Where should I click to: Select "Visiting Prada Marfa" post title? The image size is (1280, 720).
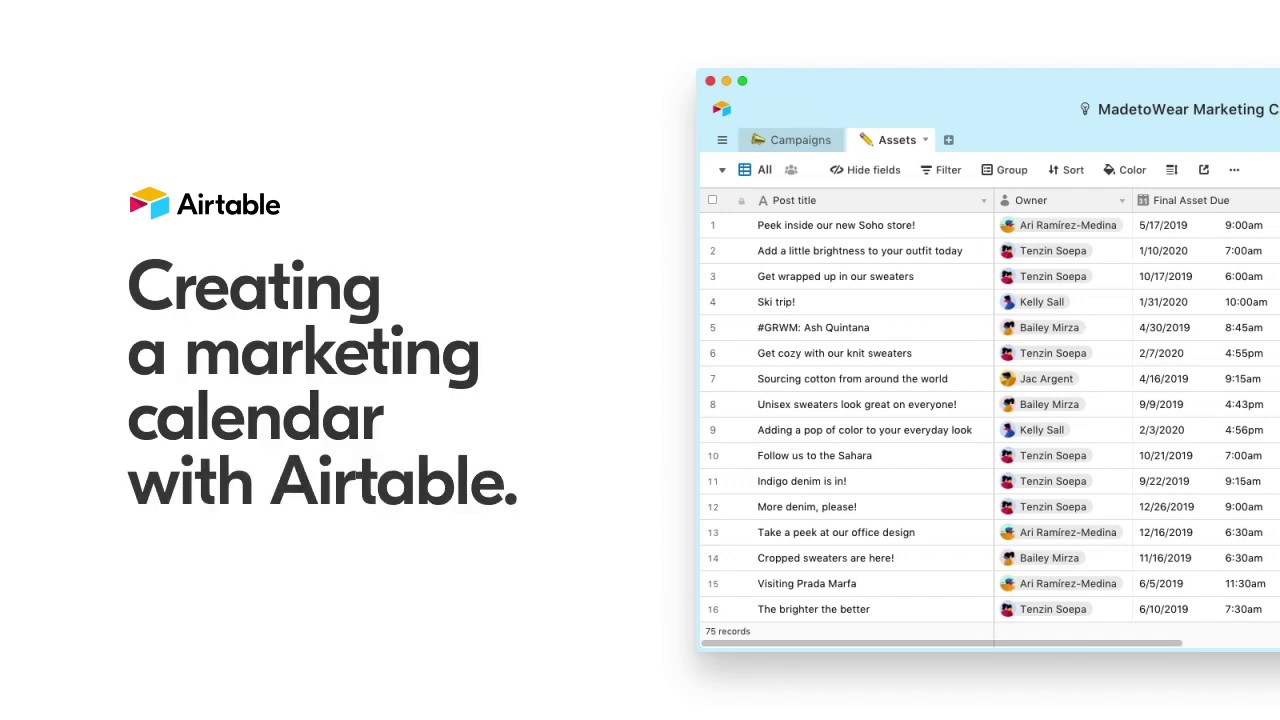pyautogui.click(x=806, y=584)
